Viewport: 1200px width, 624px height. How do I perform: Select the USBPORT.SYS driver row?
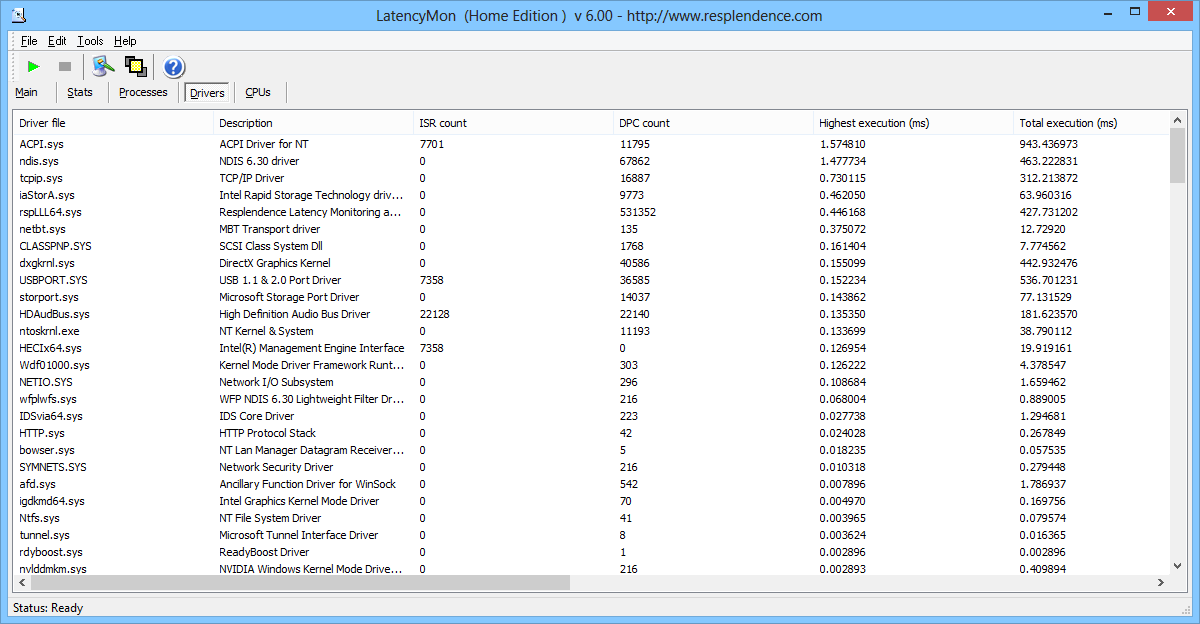tap(591, 280)
